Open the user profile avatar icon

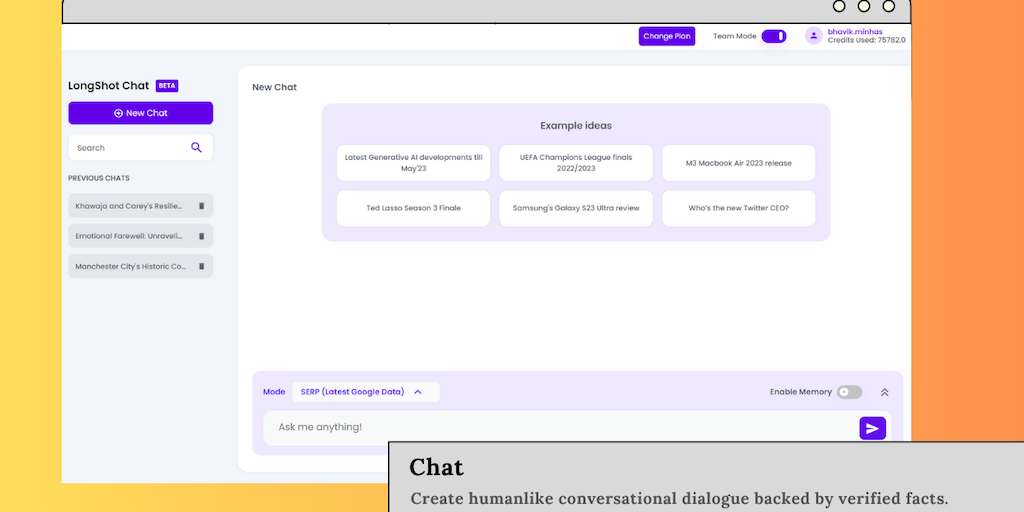point(814,36)
